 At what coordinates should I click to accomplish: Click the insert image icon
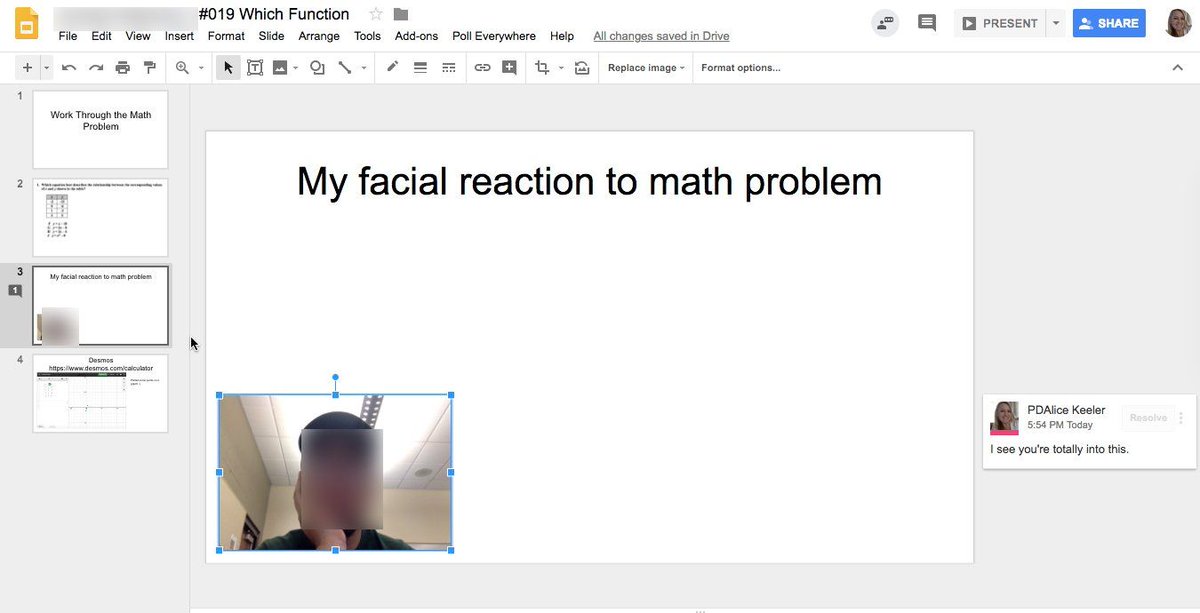pos(280,67)
